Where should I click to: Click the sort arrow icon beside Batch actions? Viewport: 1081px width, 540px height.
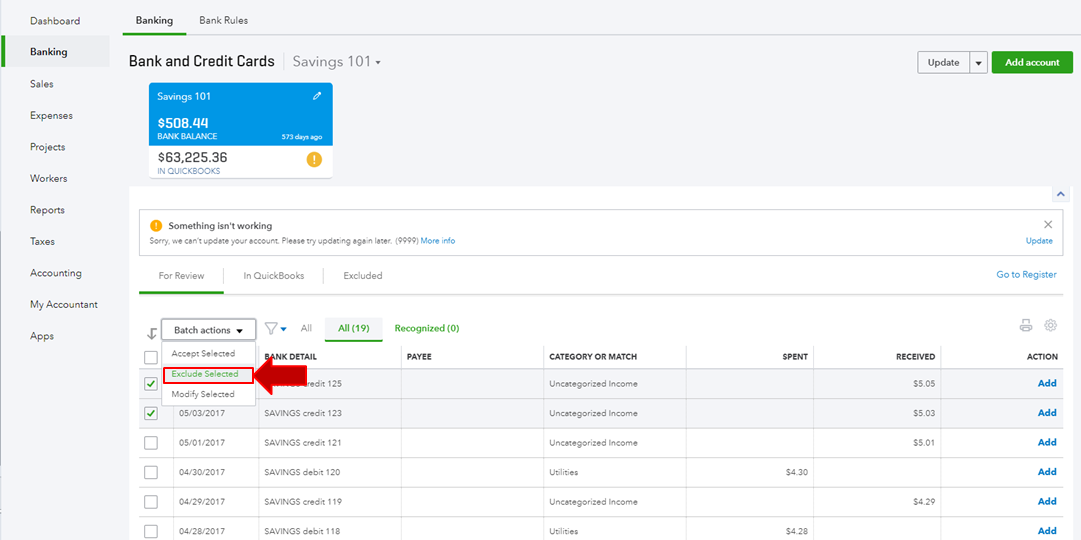click(x=152, y=334)
